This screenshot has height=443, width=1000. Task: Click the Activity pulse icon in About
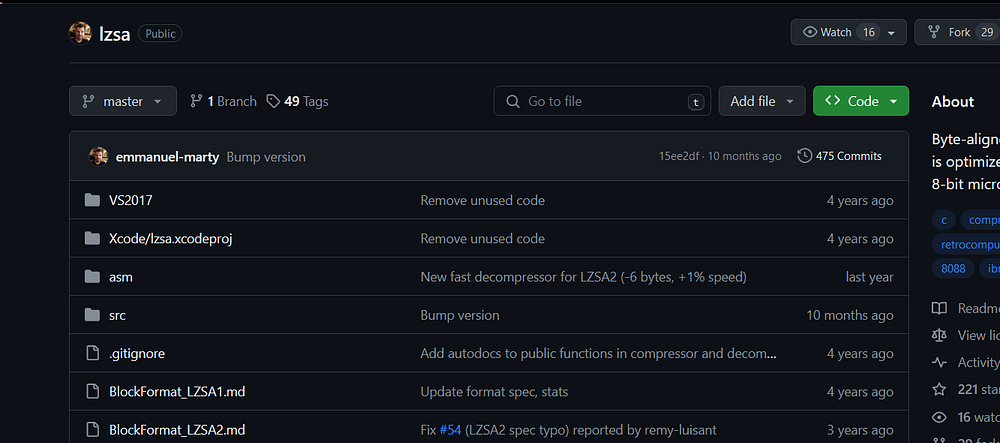pos(939,363)
